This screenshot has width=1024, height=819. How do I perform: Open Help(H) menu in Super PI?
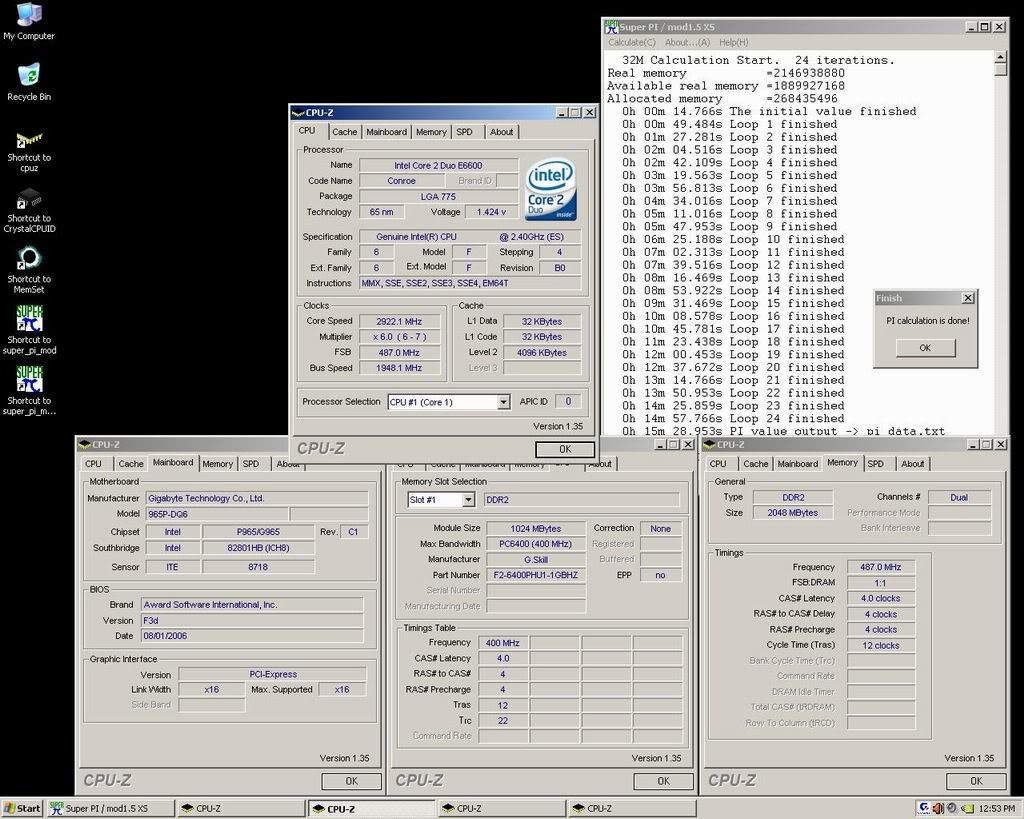pyautogui.click(x=733, y=42)
